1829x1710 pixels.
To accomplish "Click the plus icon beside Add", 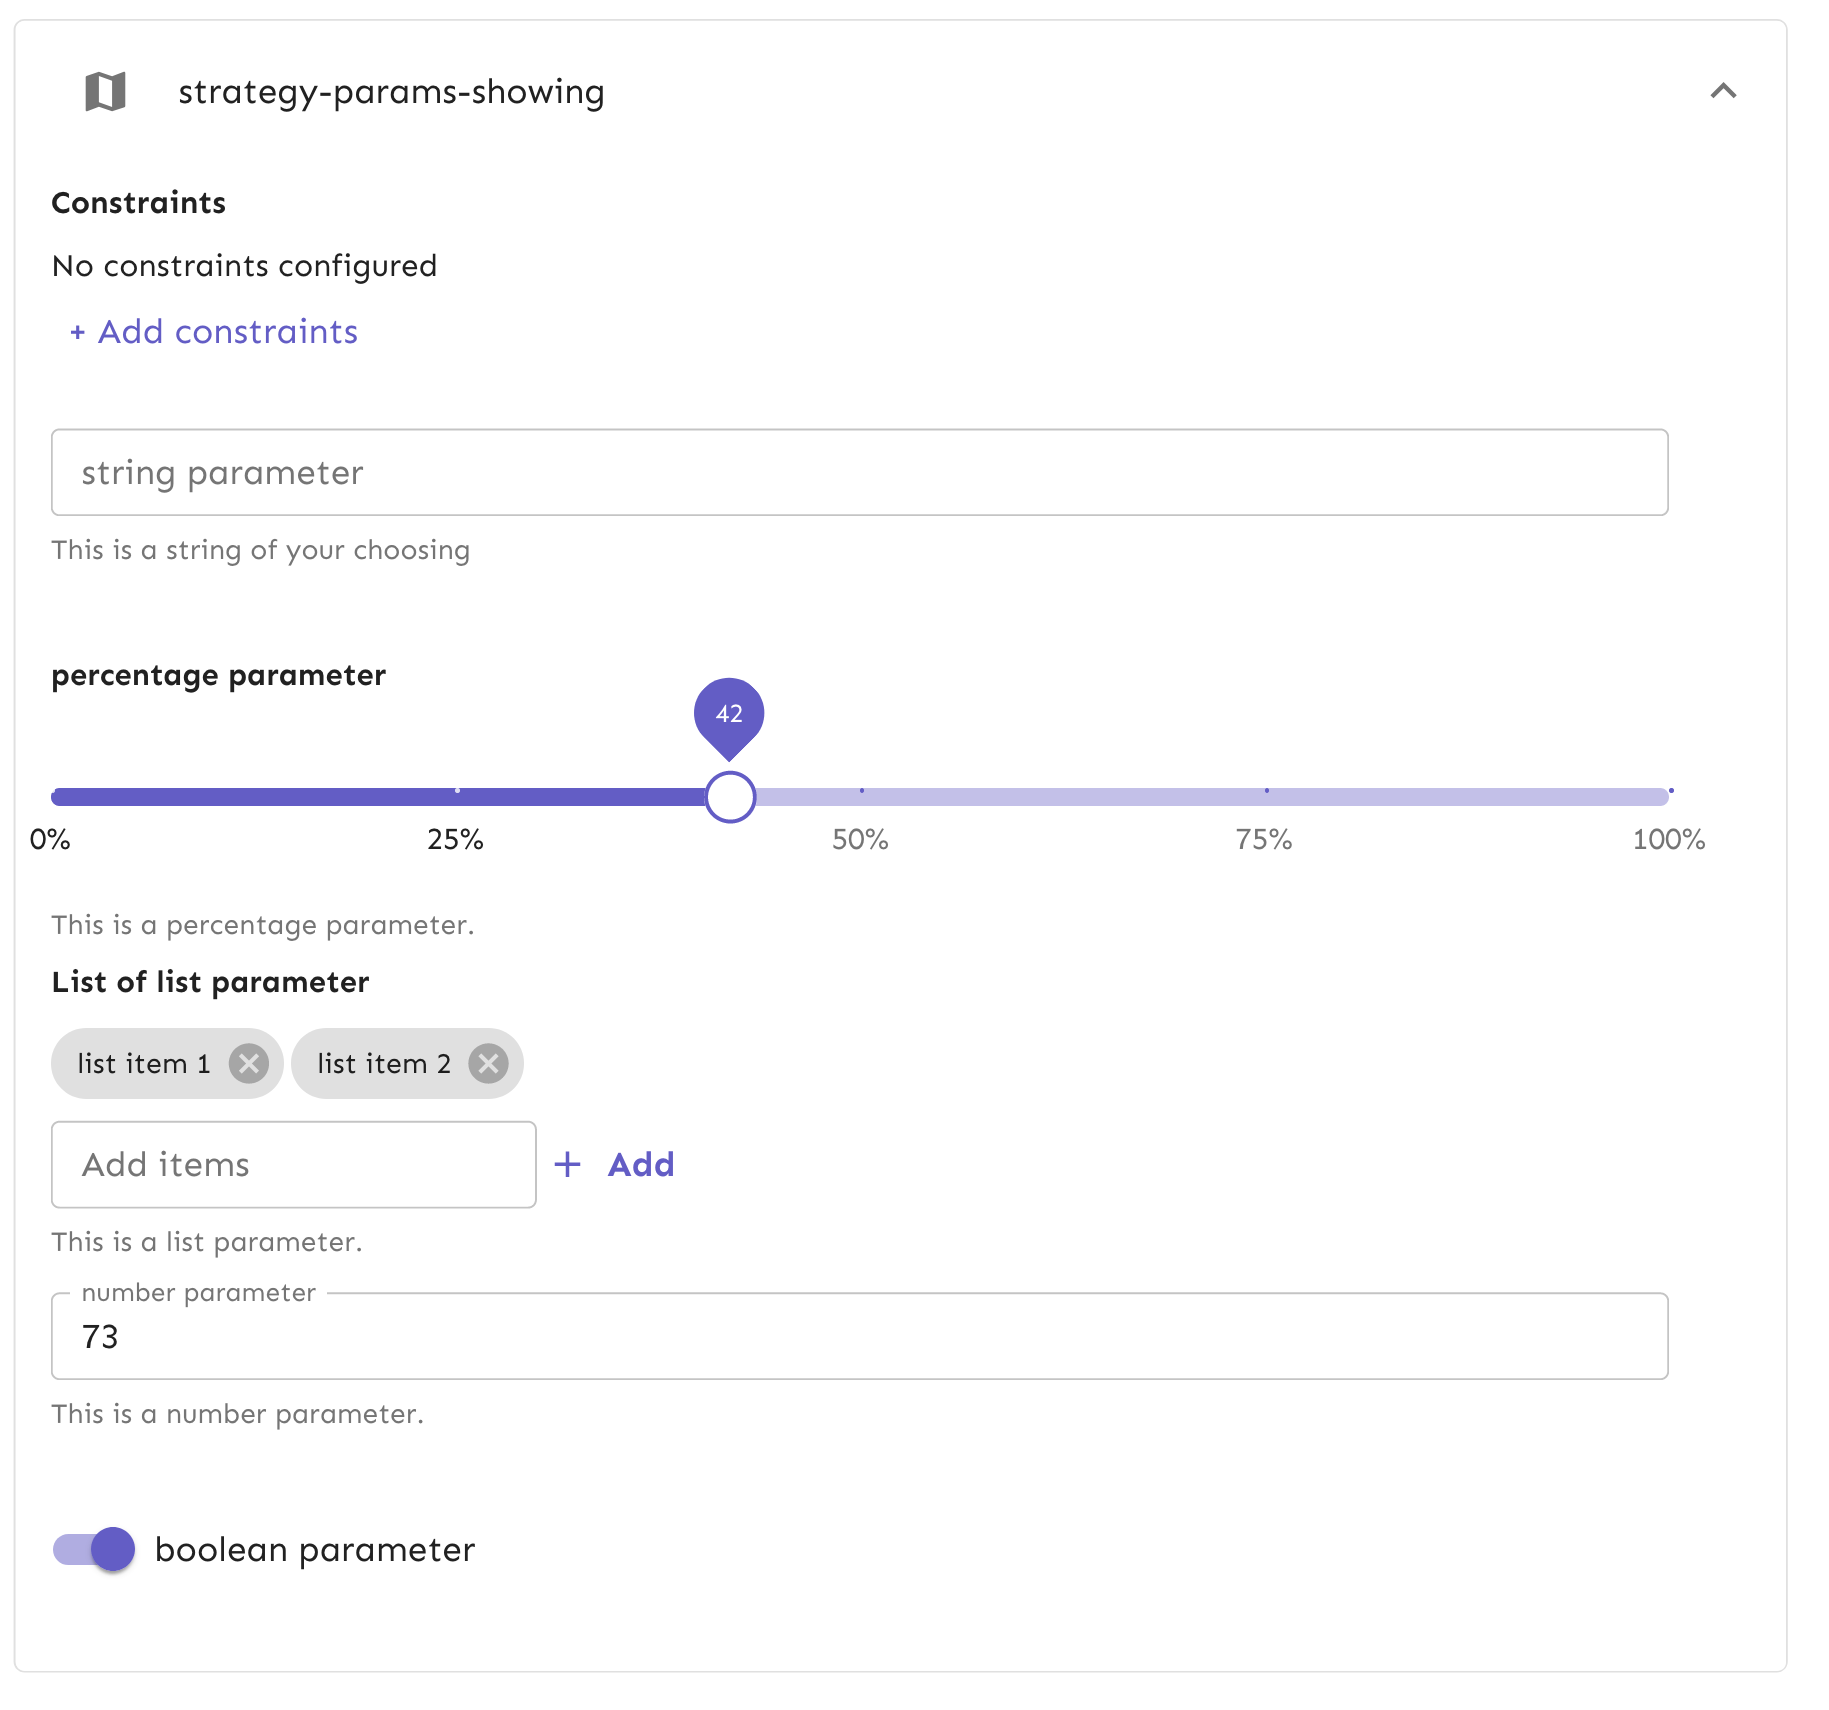I will (x=568, y=1164).
